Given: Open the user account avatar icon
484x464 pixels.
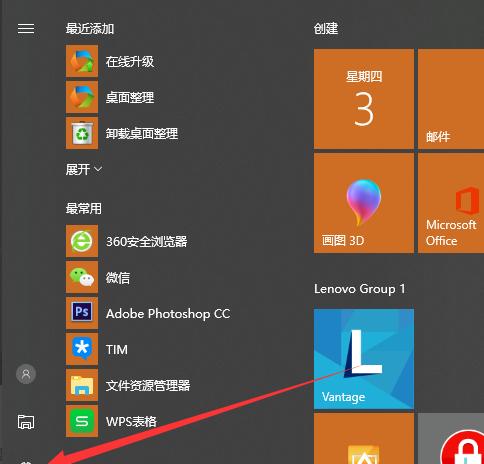Looking at the screenshot, I should pyautogui.click(x=26, y=374).
